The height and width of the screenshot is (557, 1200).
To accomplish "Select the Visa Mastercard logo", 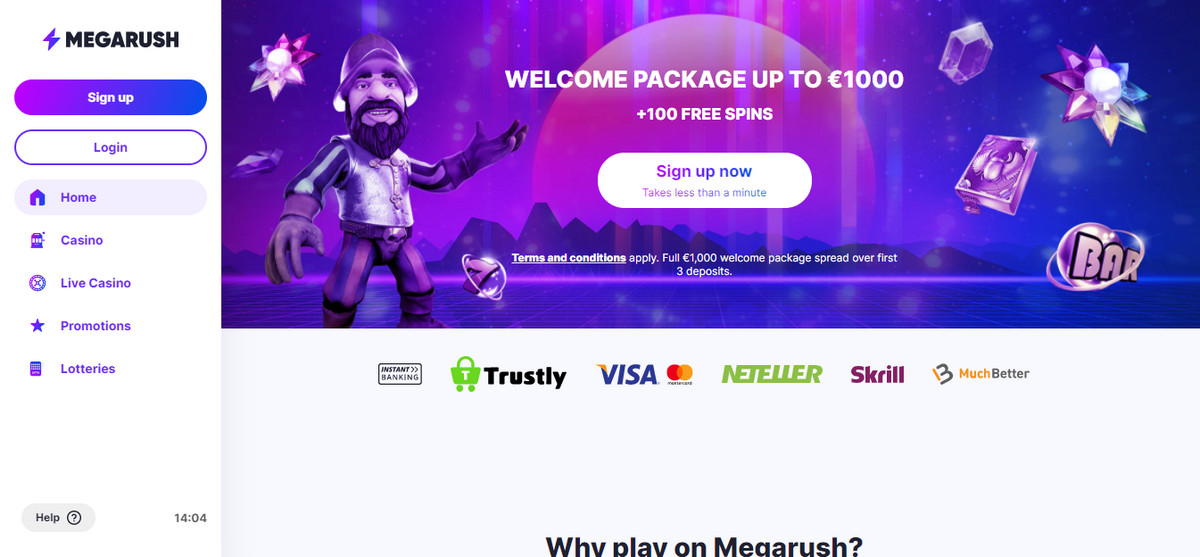I will 645,374.
